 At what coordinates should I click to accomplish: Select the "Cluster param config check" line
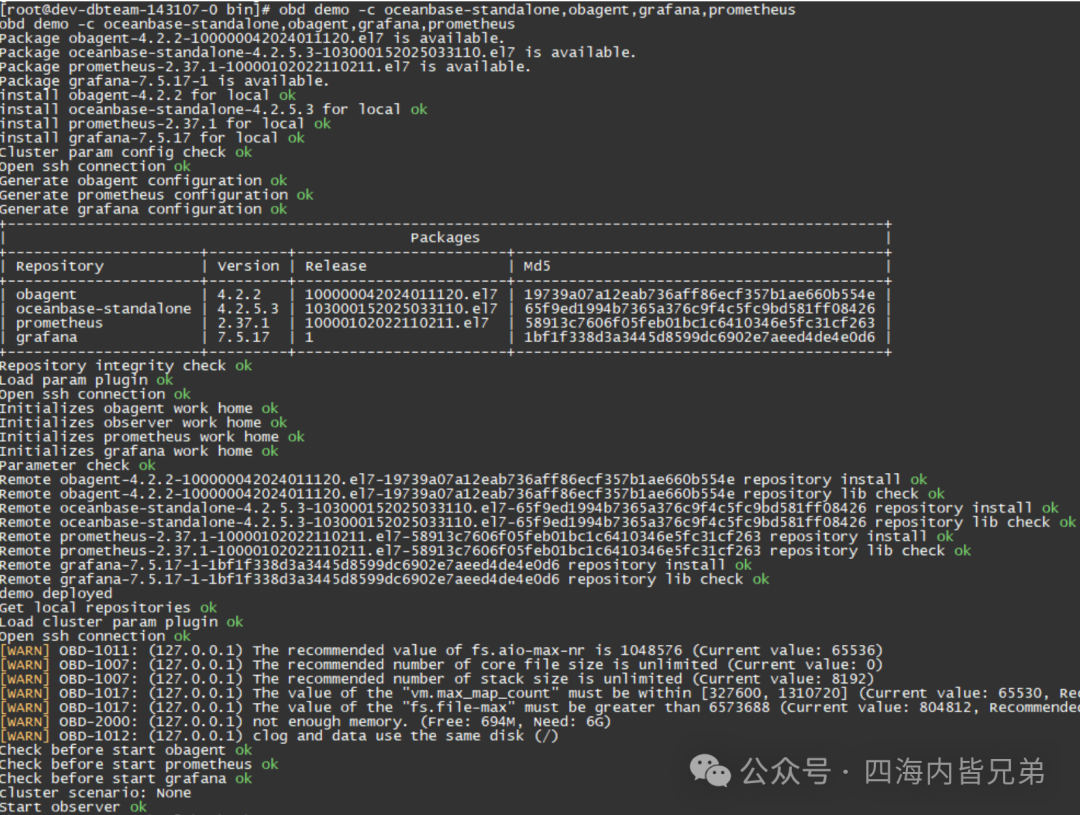(126, 152)
